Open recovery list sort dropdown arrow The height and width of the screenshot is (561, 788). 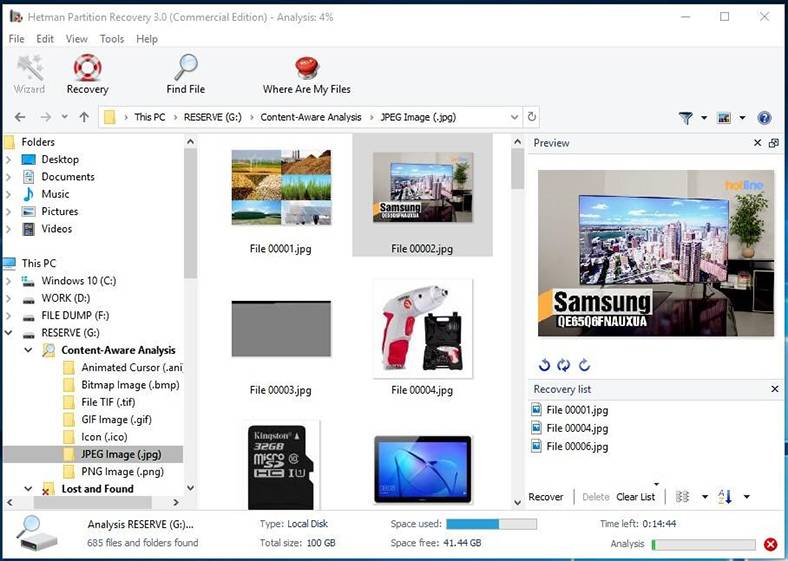point(747,497)
